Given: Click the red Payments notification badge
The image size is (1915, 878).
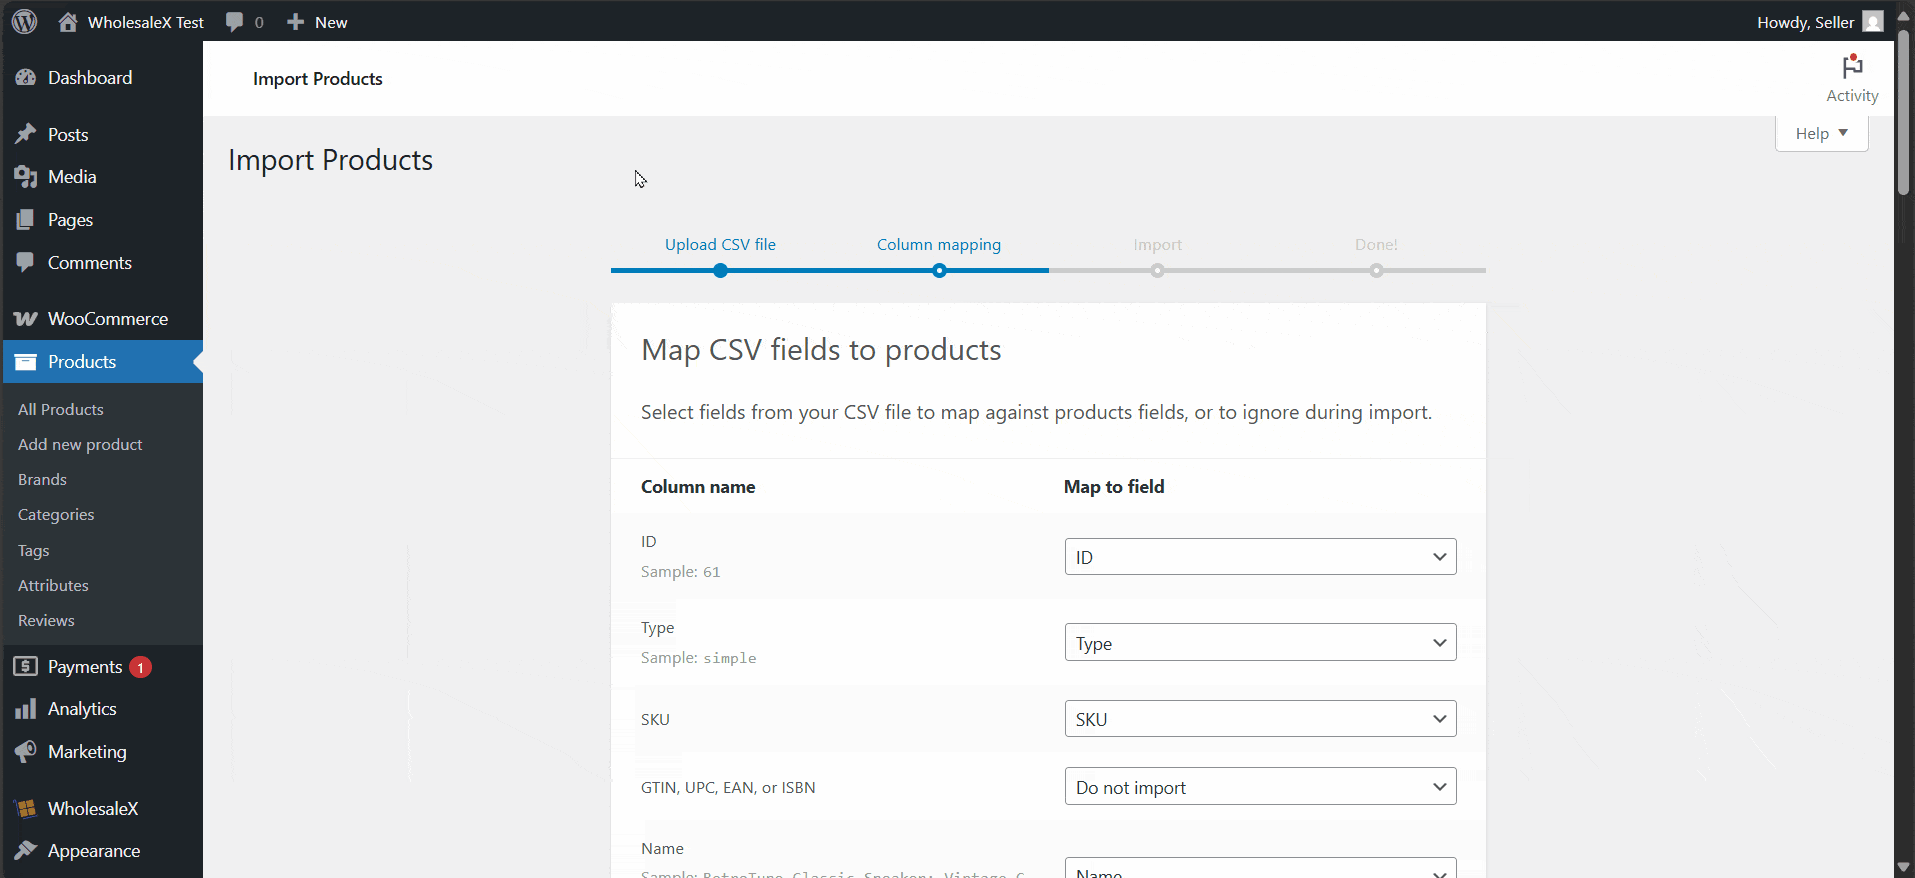Looking at the screenshot, I should [x=140, y=667].
